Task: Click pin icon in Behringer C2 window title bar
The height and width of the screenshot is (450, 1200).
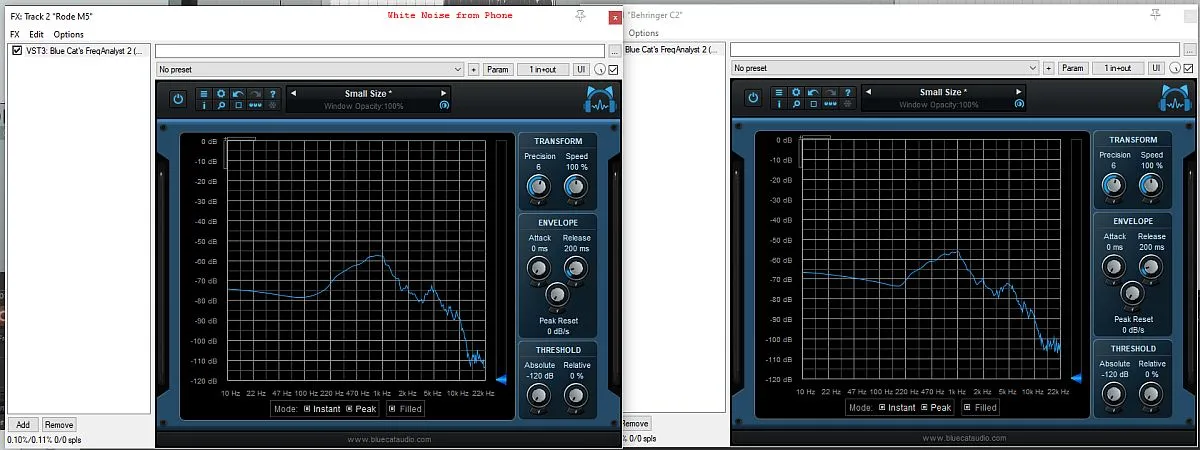Action: coord(1157,15)
